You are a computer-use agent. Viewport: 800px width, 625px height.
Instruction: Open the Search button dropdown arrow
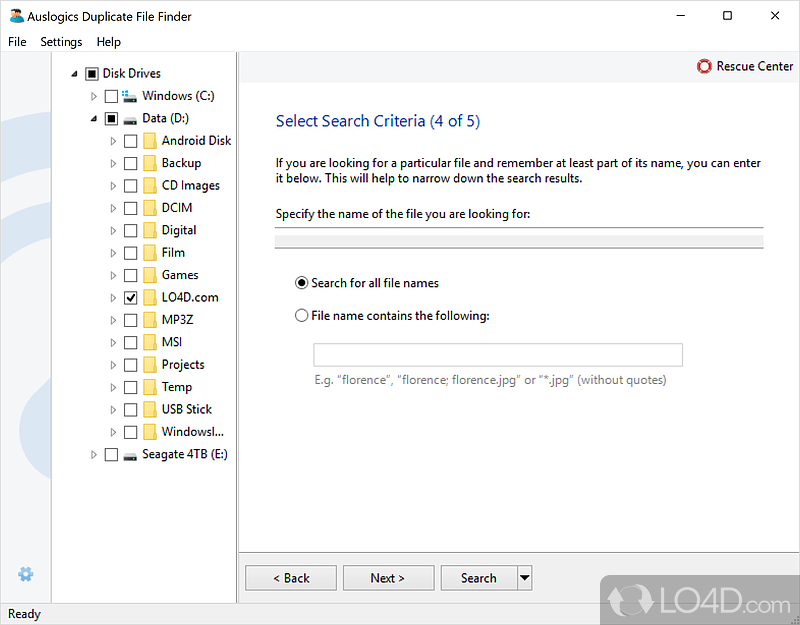point(525,578)
